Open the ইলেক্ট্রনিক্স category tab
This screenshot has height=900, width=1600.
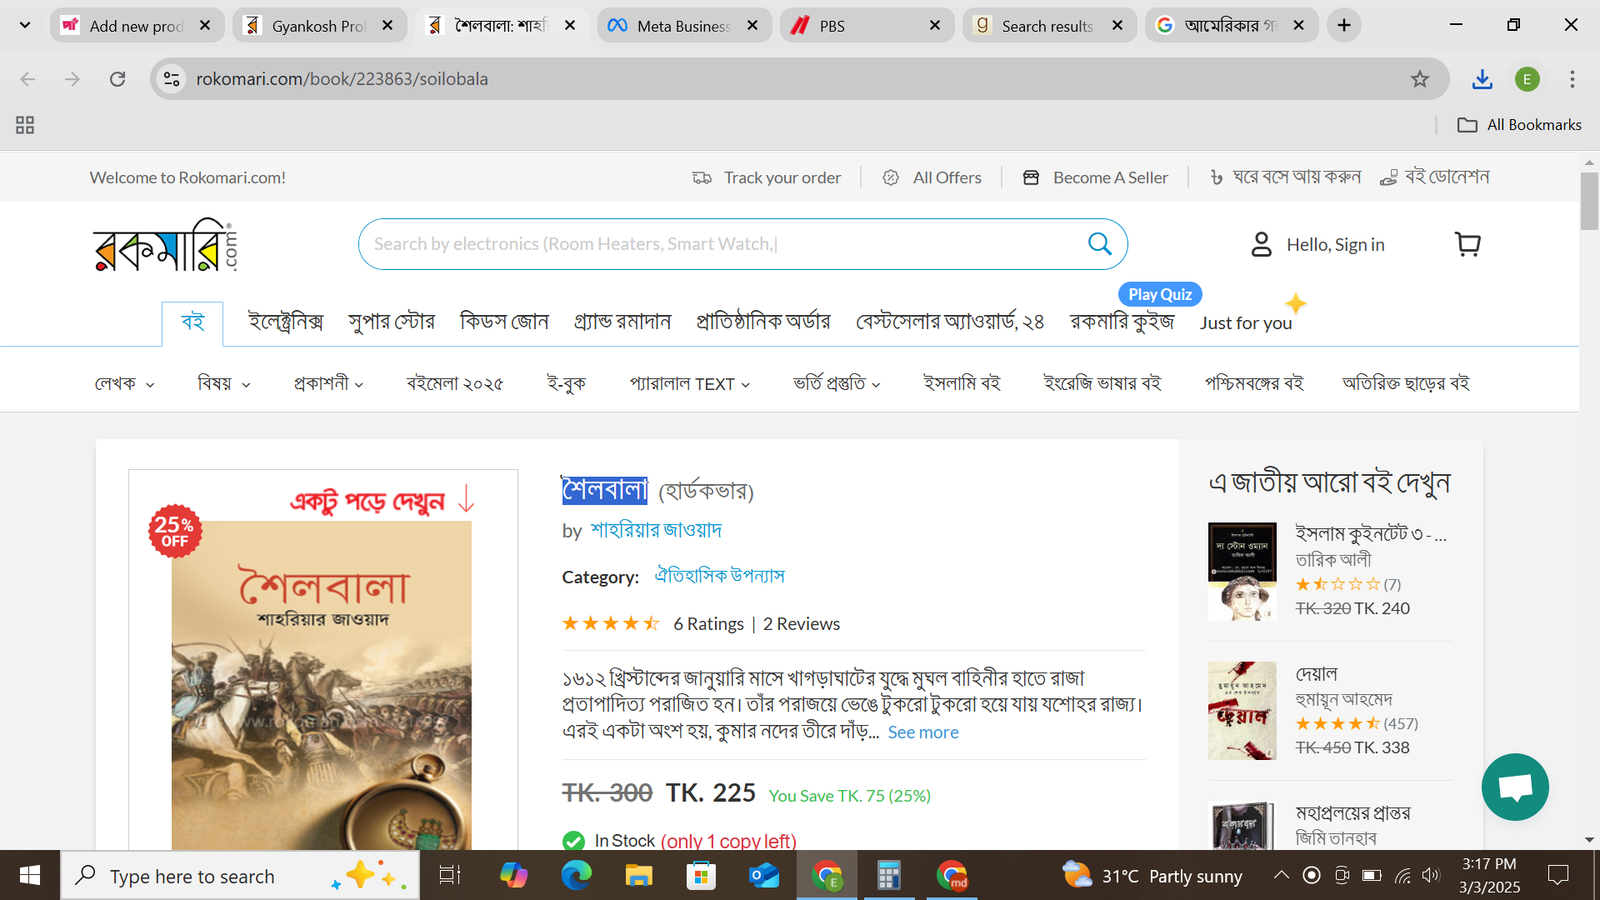coord(286,322)
